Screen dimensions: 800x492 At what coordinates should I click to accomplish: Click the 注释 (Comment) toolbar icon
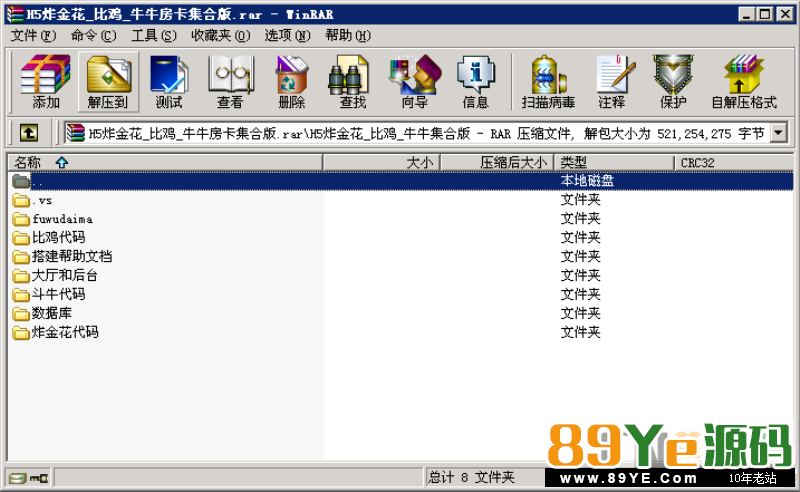coord(615,76)
